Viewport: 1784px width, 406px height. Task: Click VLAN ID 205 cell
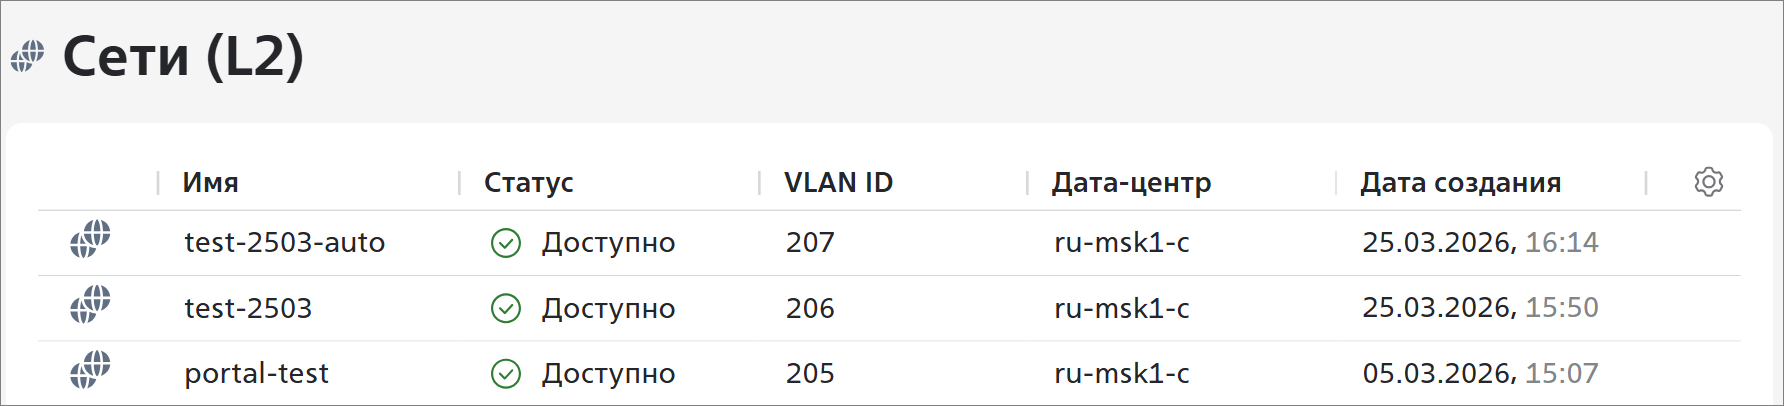pyautogui.click(x=810, y=374)
